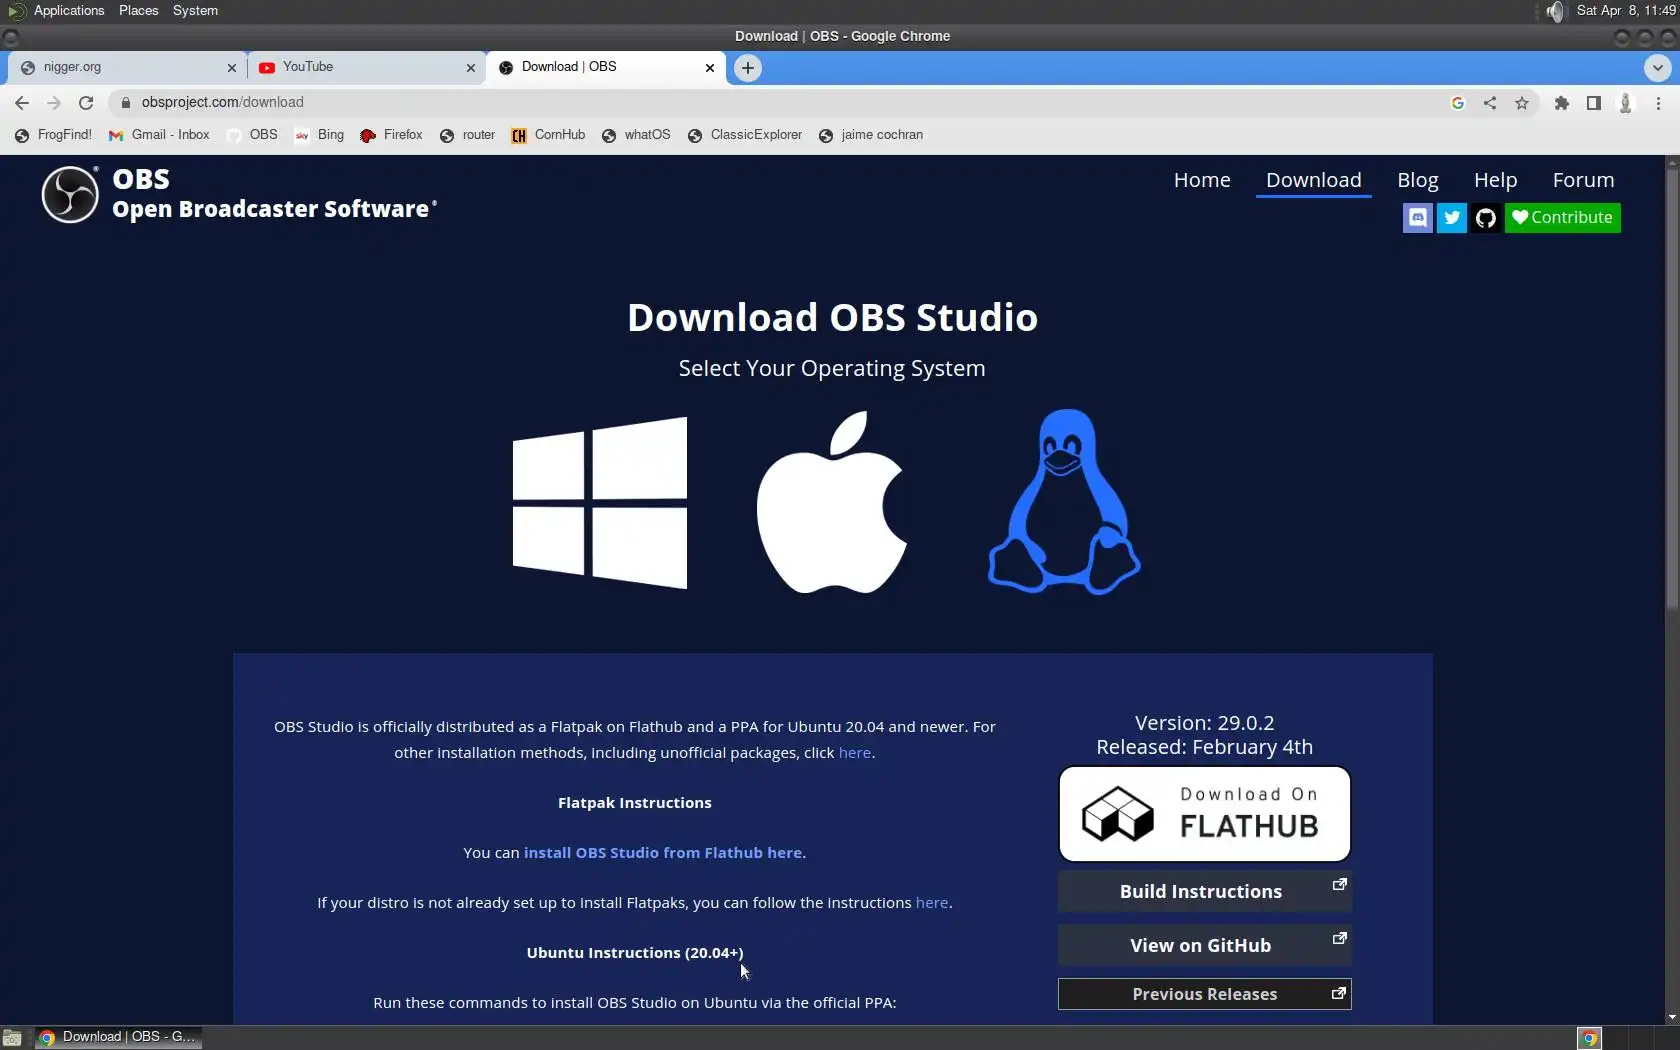Expand the tab search dropdown arrow
Image resolution: width=1680 pixels, height=1050 pixels.
(1657, 68)
